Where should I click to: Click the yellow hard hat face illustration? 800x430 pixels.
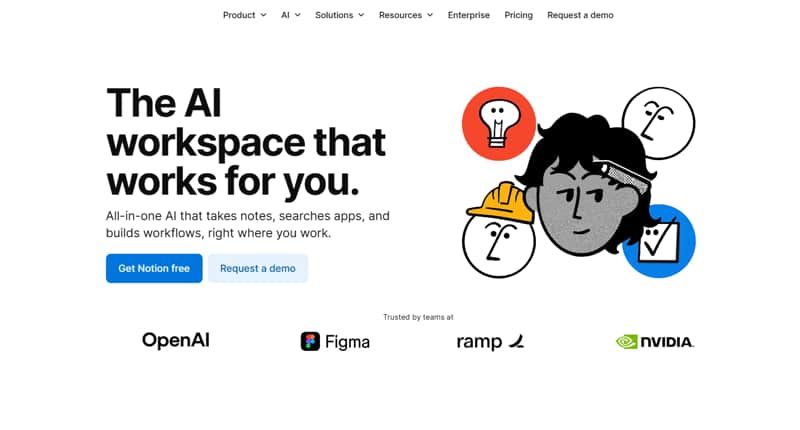[498, 231]
